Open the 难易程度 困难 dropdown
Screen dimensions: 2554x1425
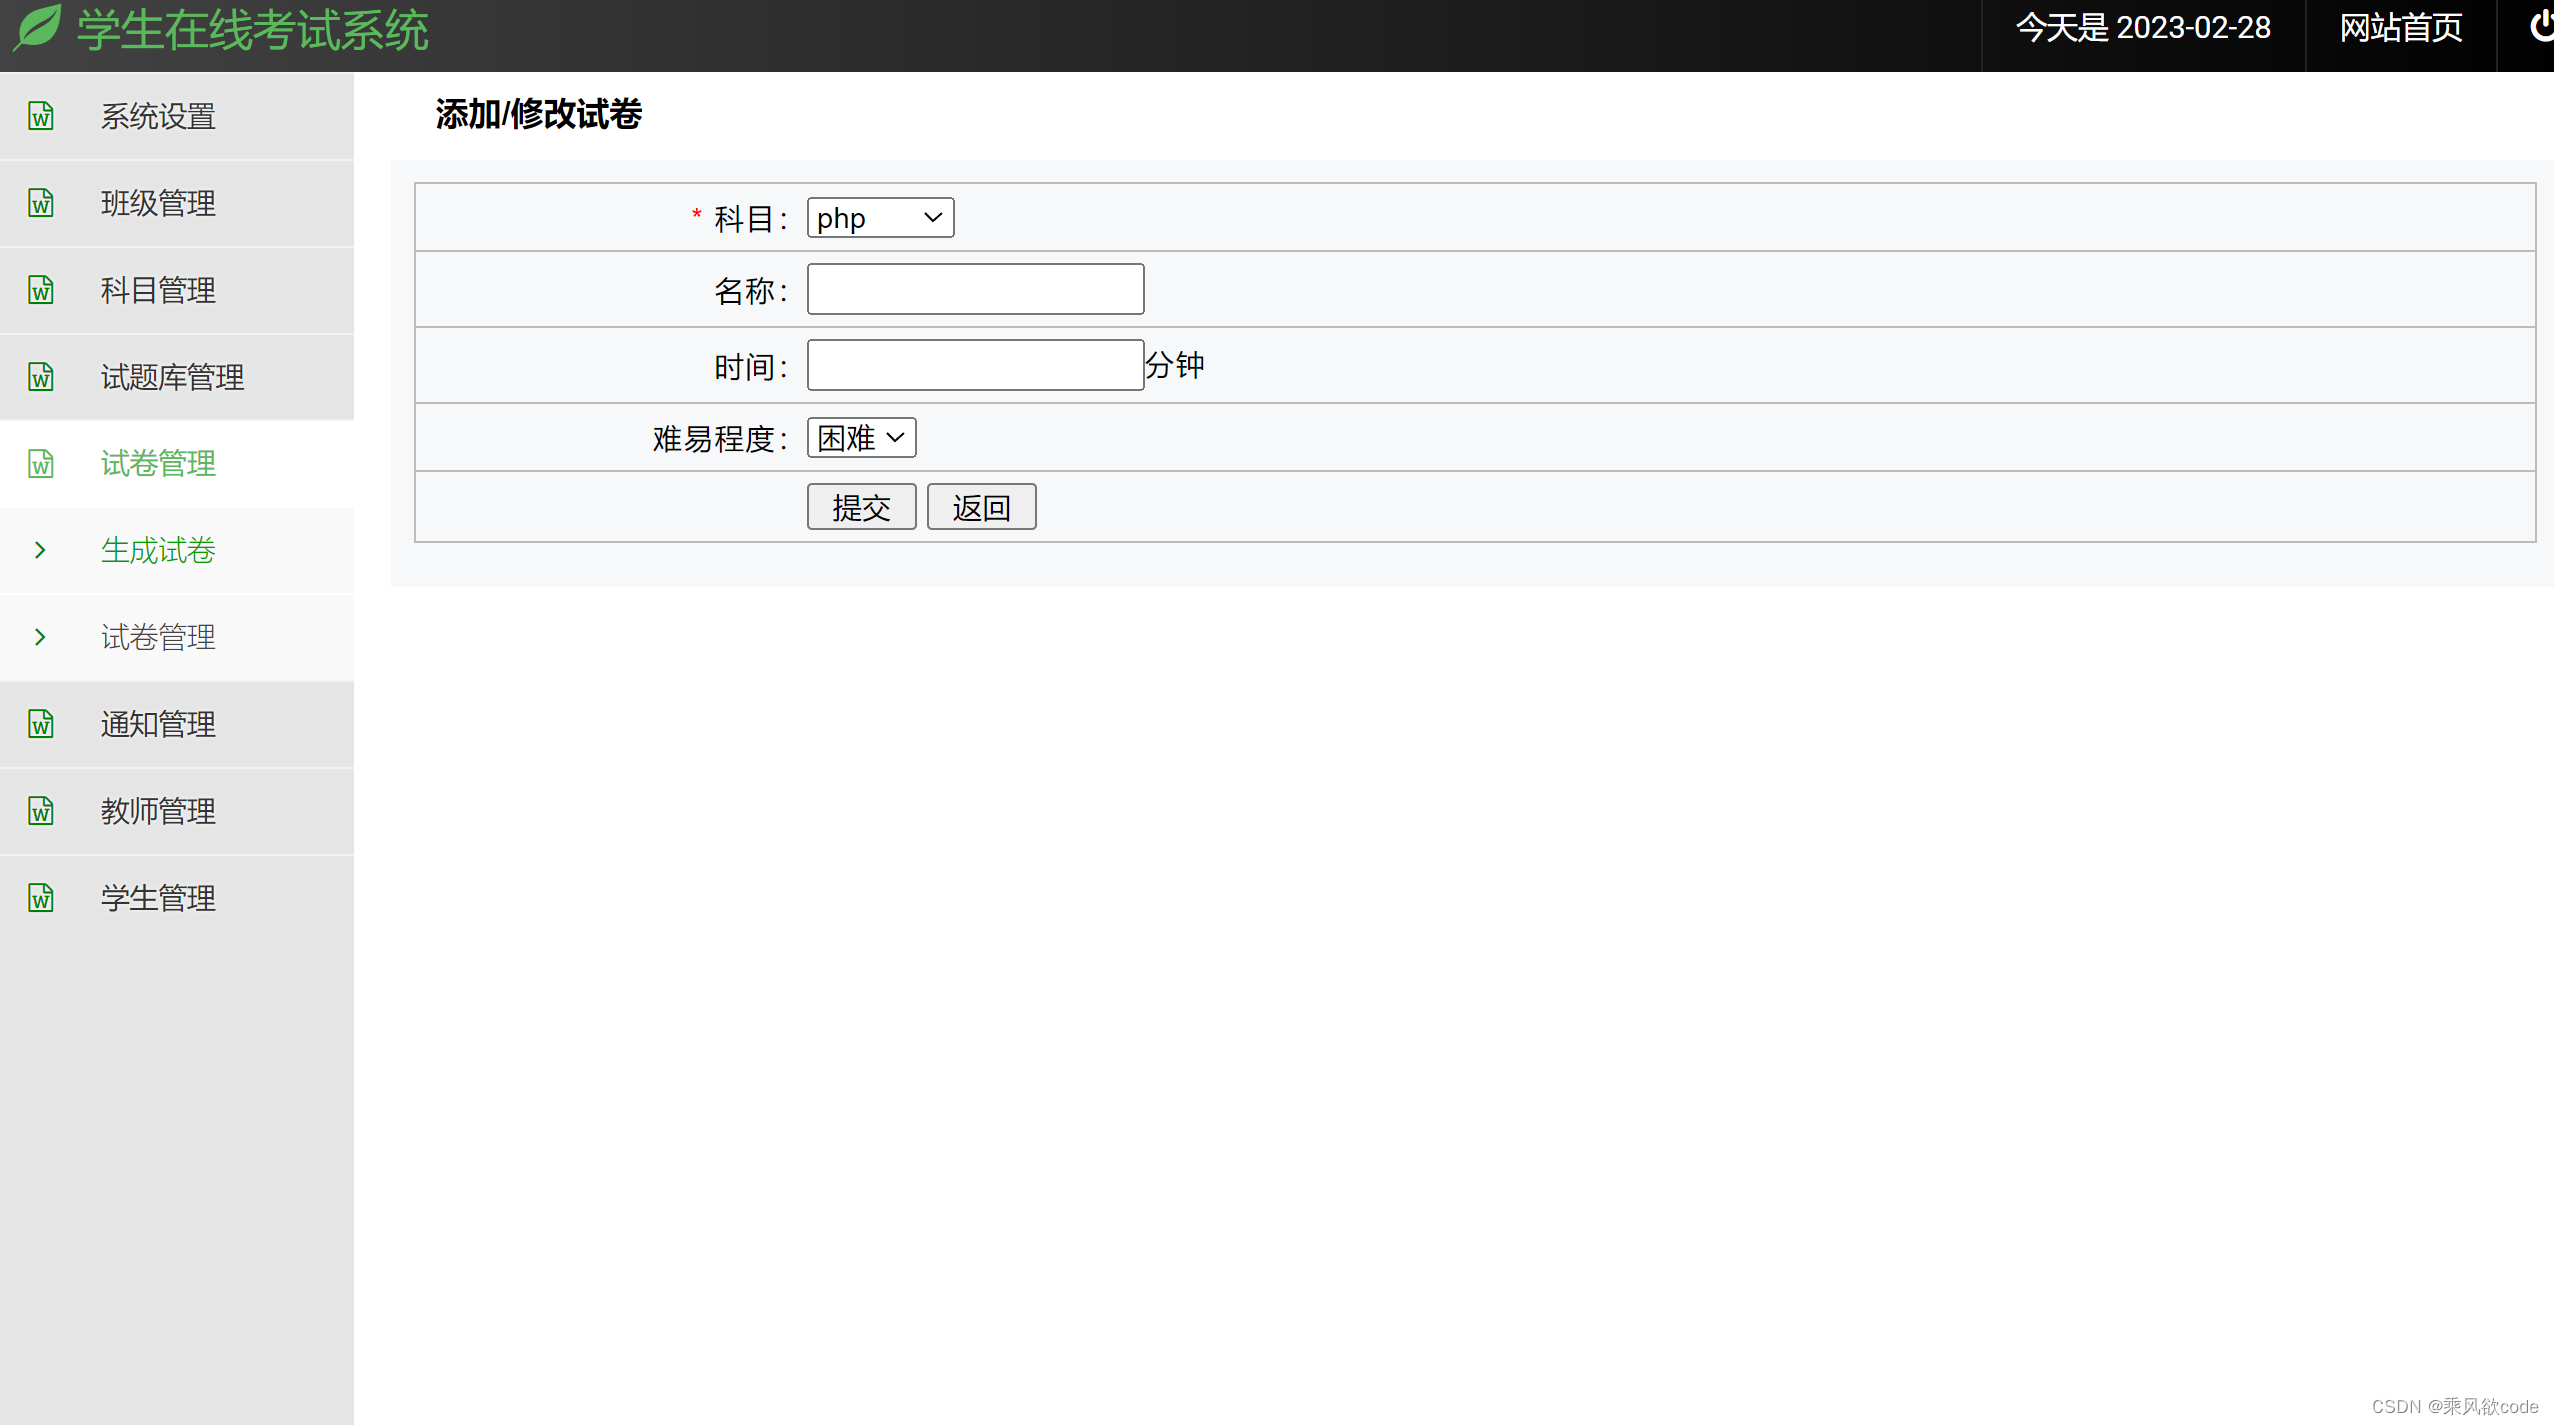[x=861, y=438]
